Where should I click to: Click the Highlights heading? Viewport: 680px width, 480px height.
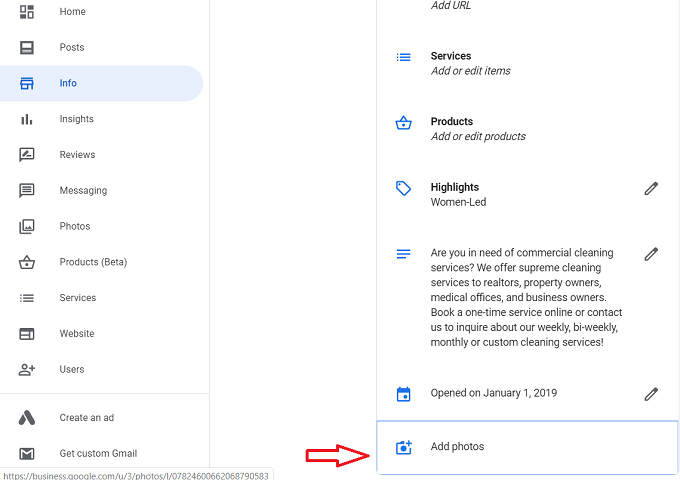[x=455, y=187]
